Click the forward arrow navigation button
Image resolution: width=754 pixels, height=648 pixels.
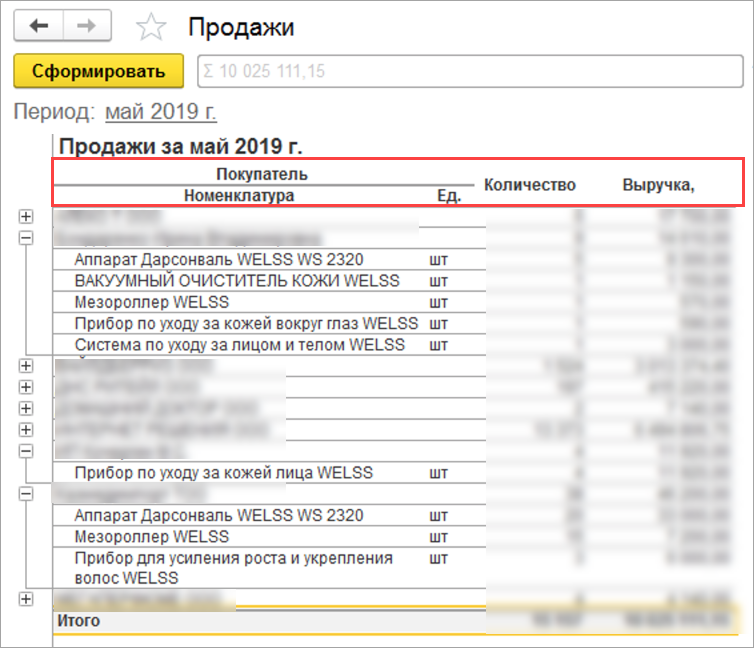pyautogui.click(x=87, y=27)
